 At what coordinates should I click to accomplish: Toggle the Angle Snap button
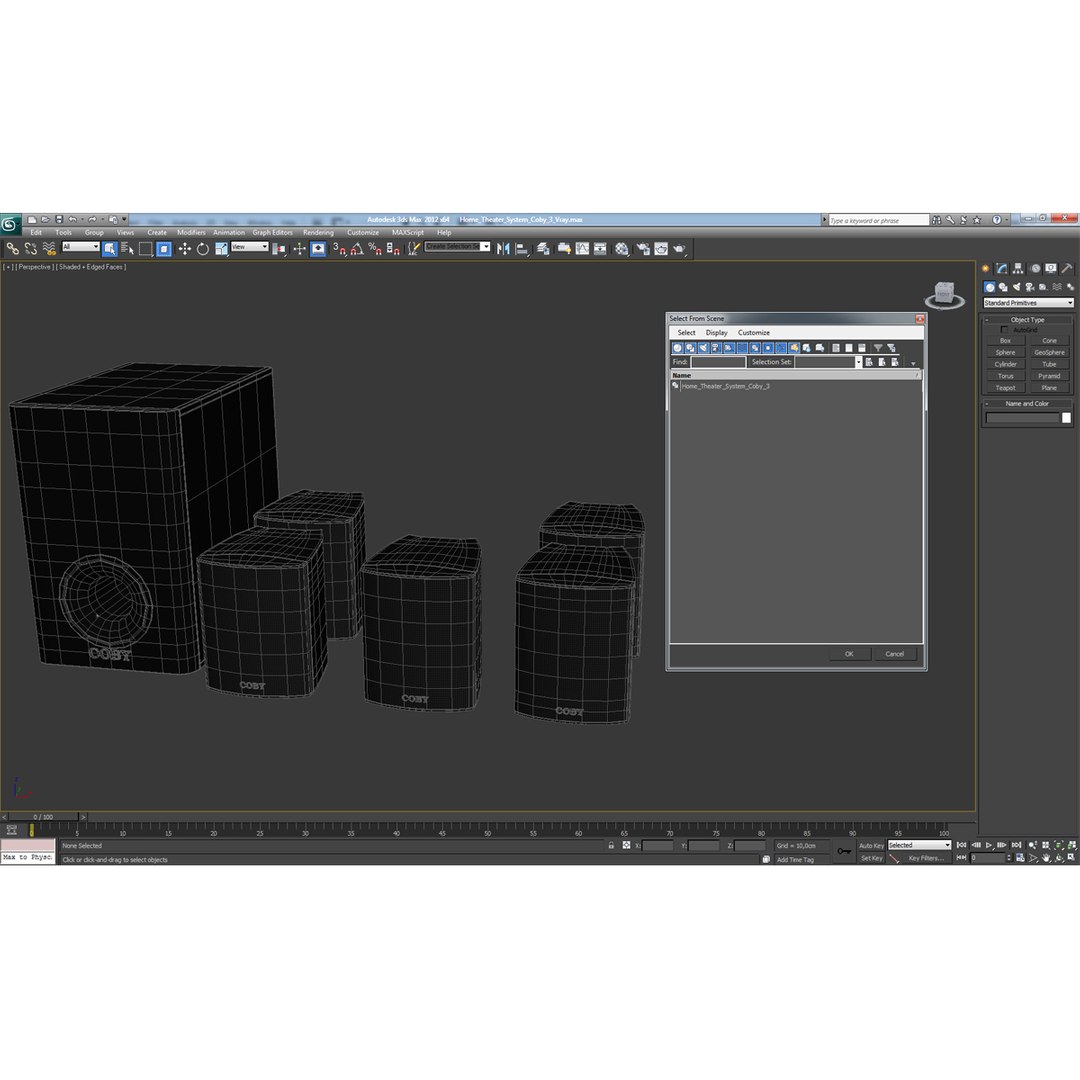point(357,249)
